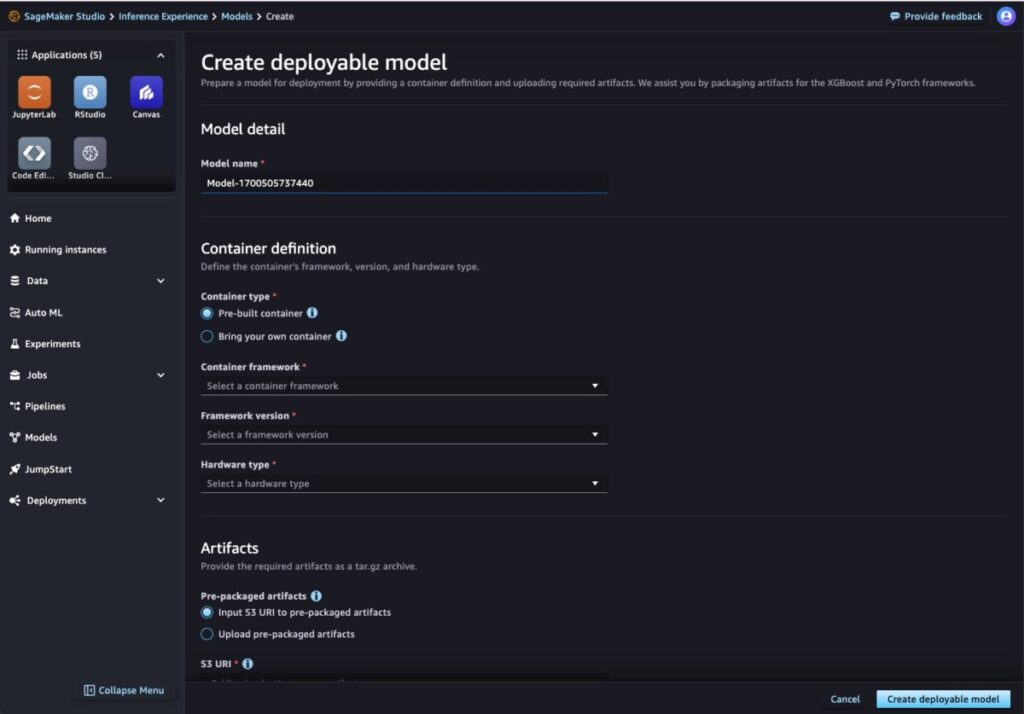
Task: Click the Model name input field
Action: [x=404, y=184]
